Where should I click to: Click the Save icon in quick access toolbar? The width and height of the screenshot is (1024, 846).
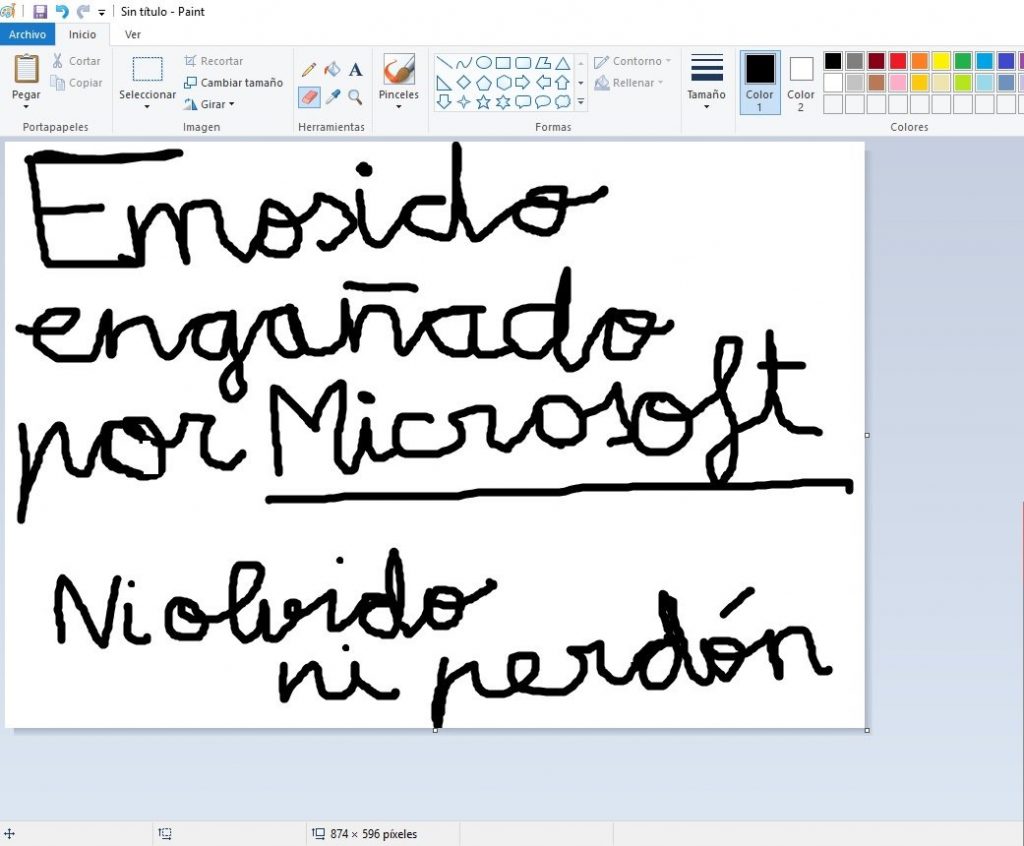click(40, 12)
